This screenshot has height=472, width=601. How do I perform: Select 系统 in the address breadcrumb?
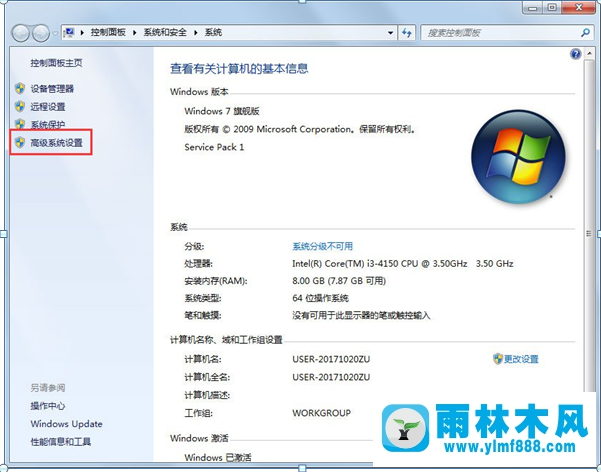[213, 33]
